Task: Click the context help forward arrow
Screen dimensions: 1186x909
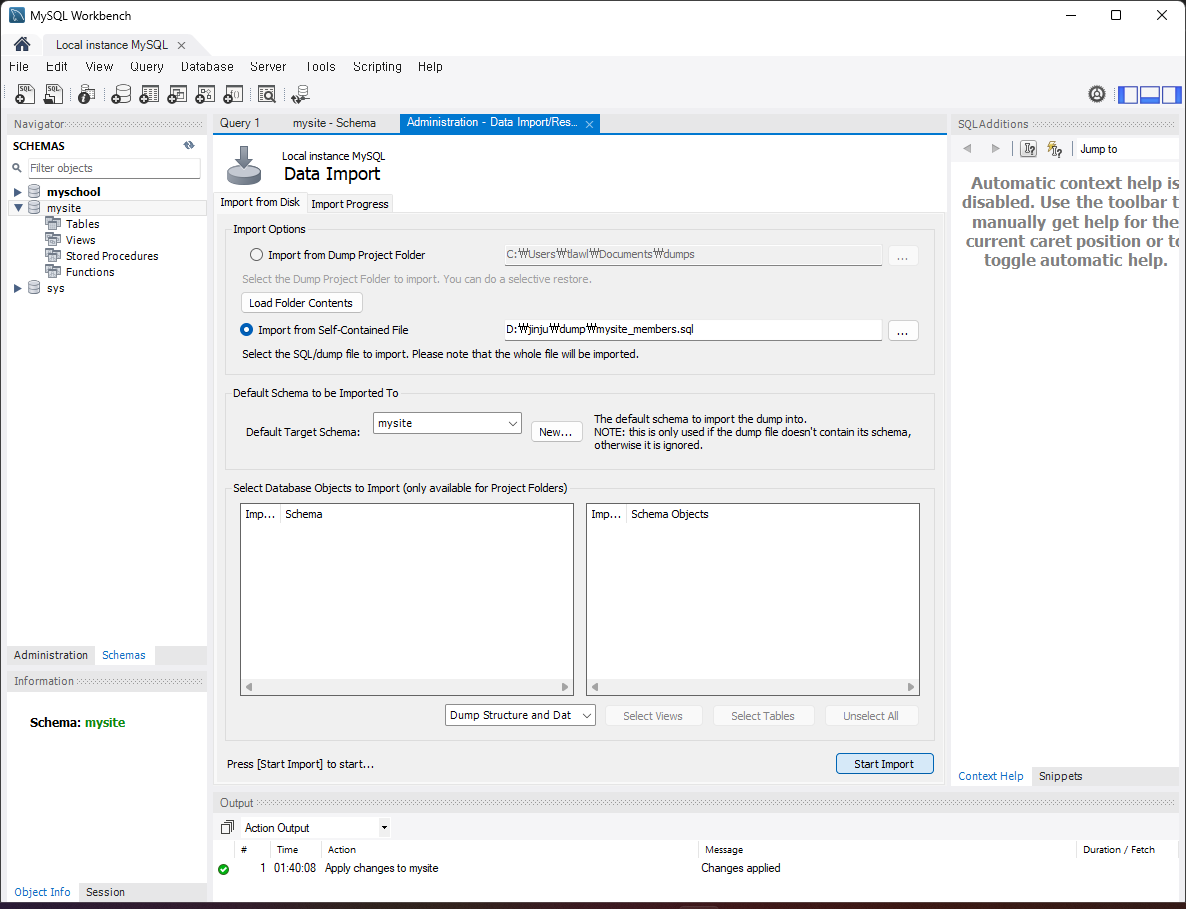Action: [995, 149]
